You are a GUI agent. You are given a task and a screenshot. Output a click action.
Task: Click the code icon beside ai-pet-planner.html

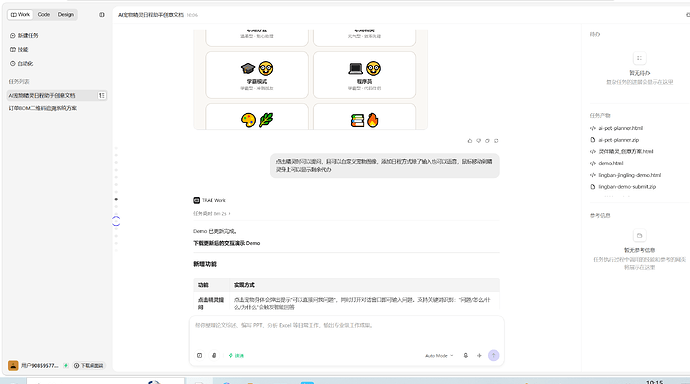coord(592,128)
